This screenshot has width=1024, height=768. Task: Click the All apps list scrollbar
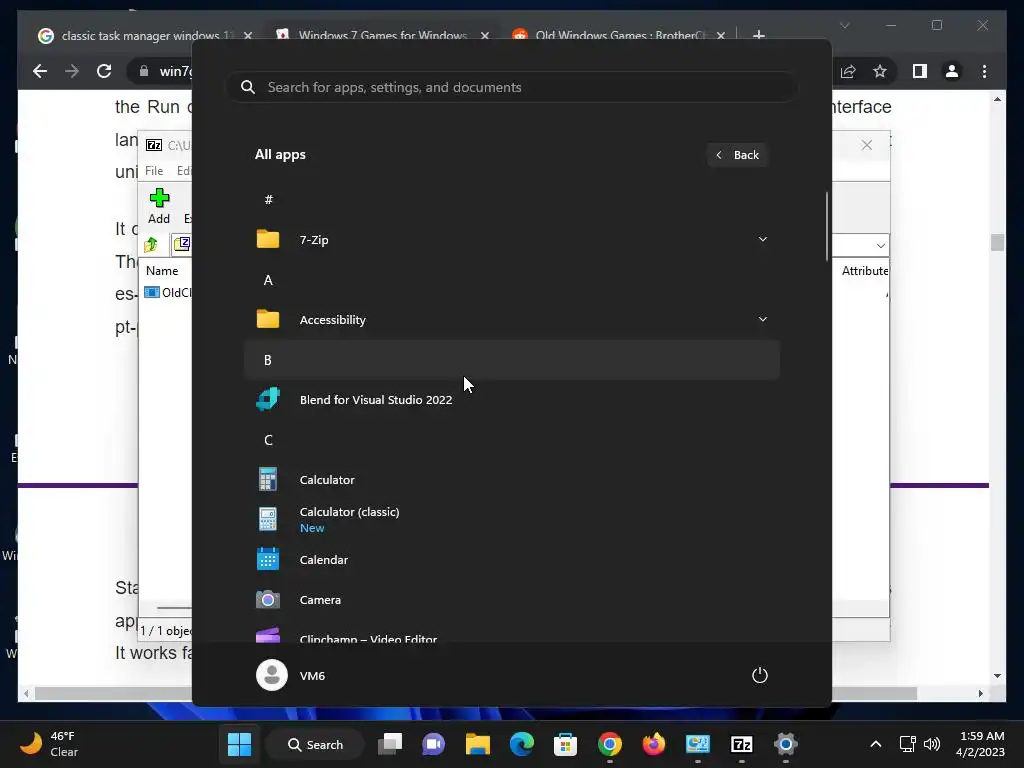tap(827, 226)
